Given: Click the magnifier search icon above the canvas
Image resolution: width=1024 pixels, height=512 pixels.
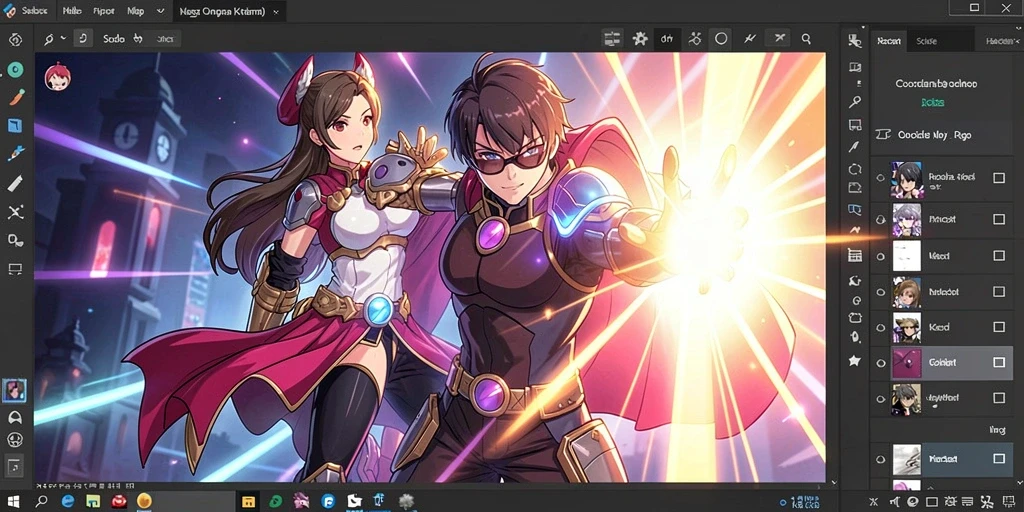Looking at the screenshot, I should 807,39.
